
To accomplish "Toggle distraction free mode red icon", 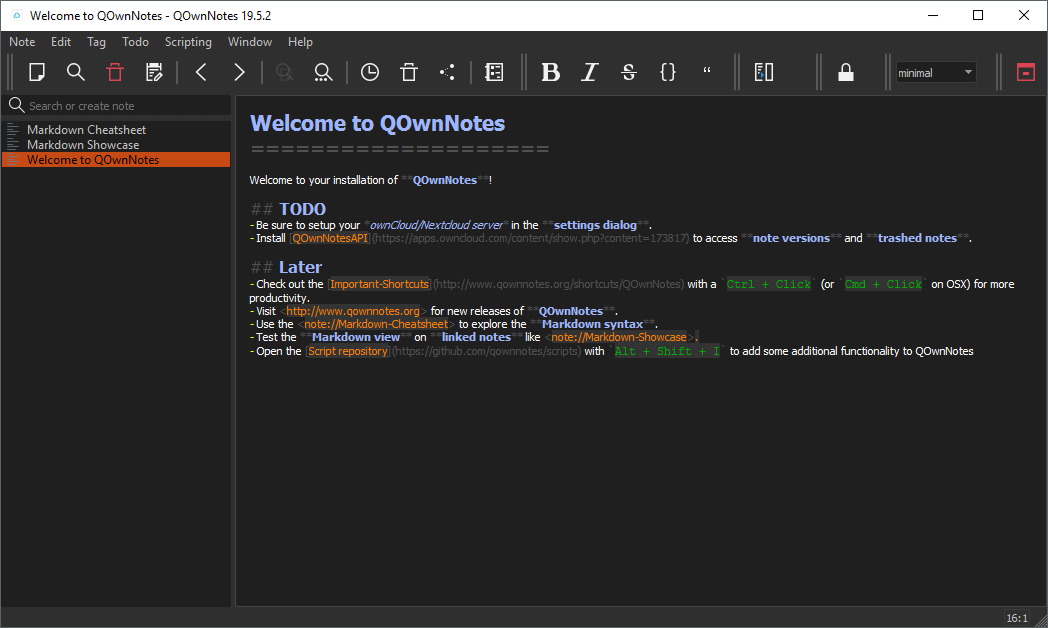I will click(x=1026, y=72).
